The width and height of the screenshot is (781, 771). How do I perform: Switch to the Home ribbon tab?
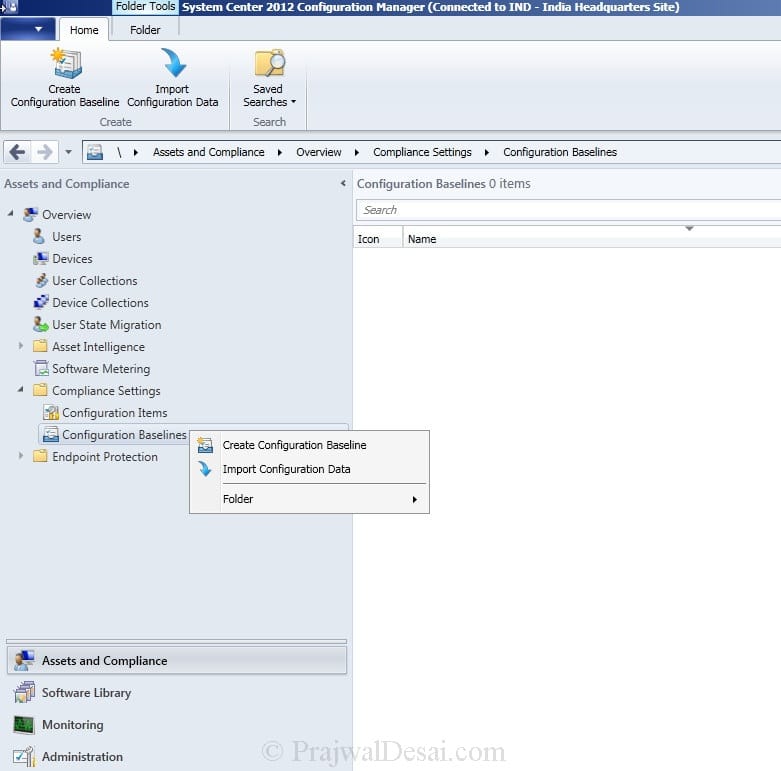(x=84, y=30)
